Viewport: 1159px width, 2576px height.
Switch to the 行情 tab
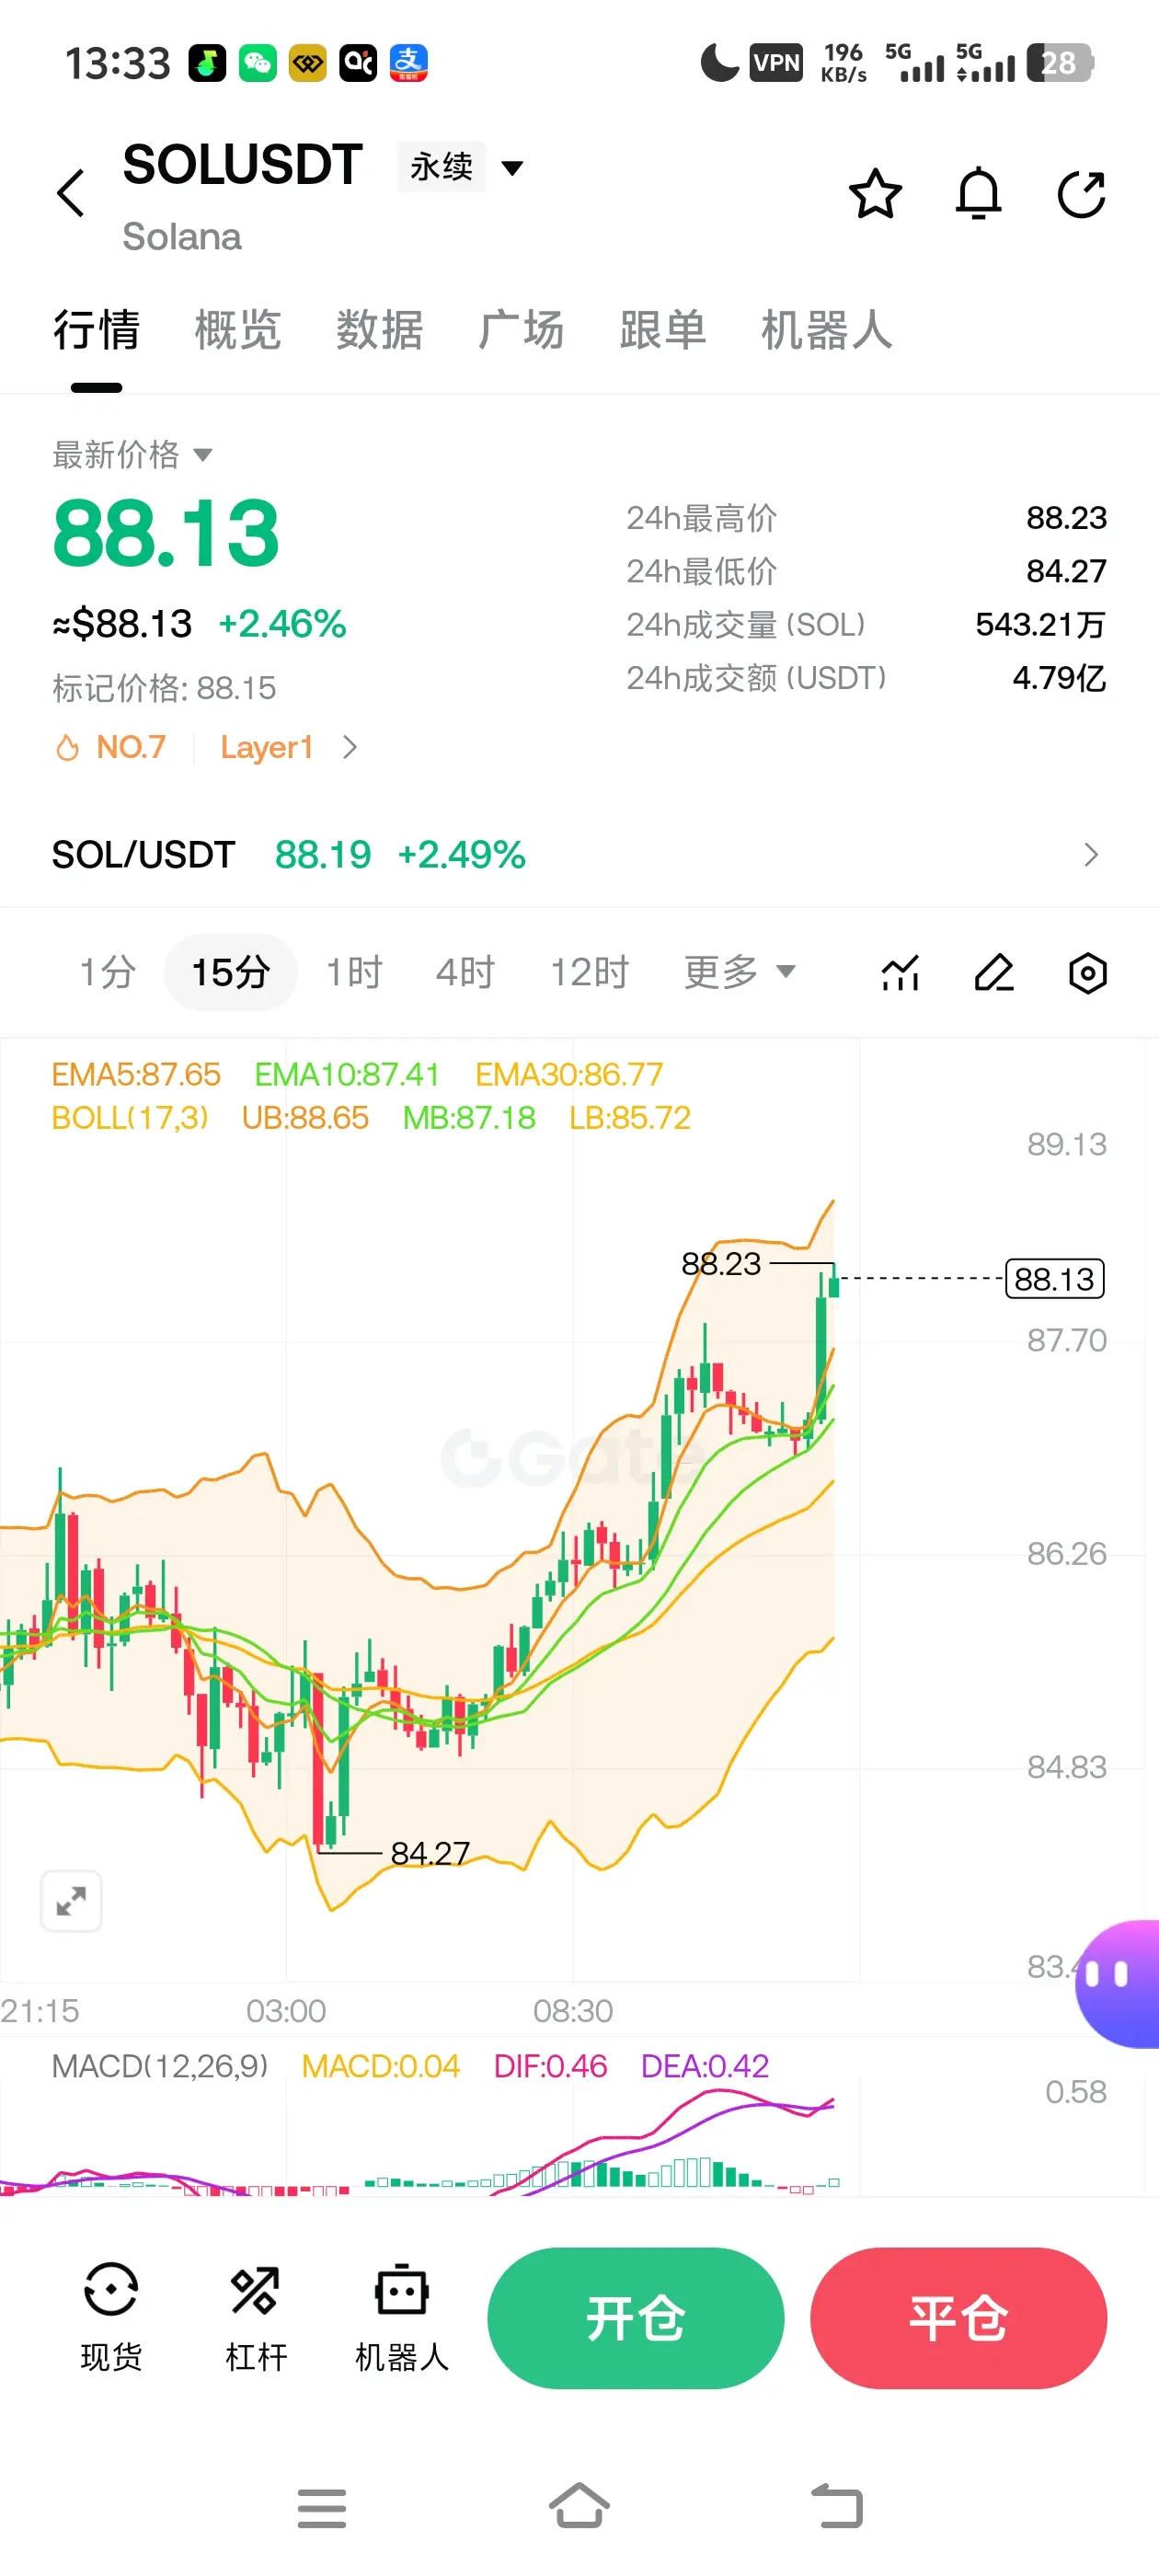96,329
